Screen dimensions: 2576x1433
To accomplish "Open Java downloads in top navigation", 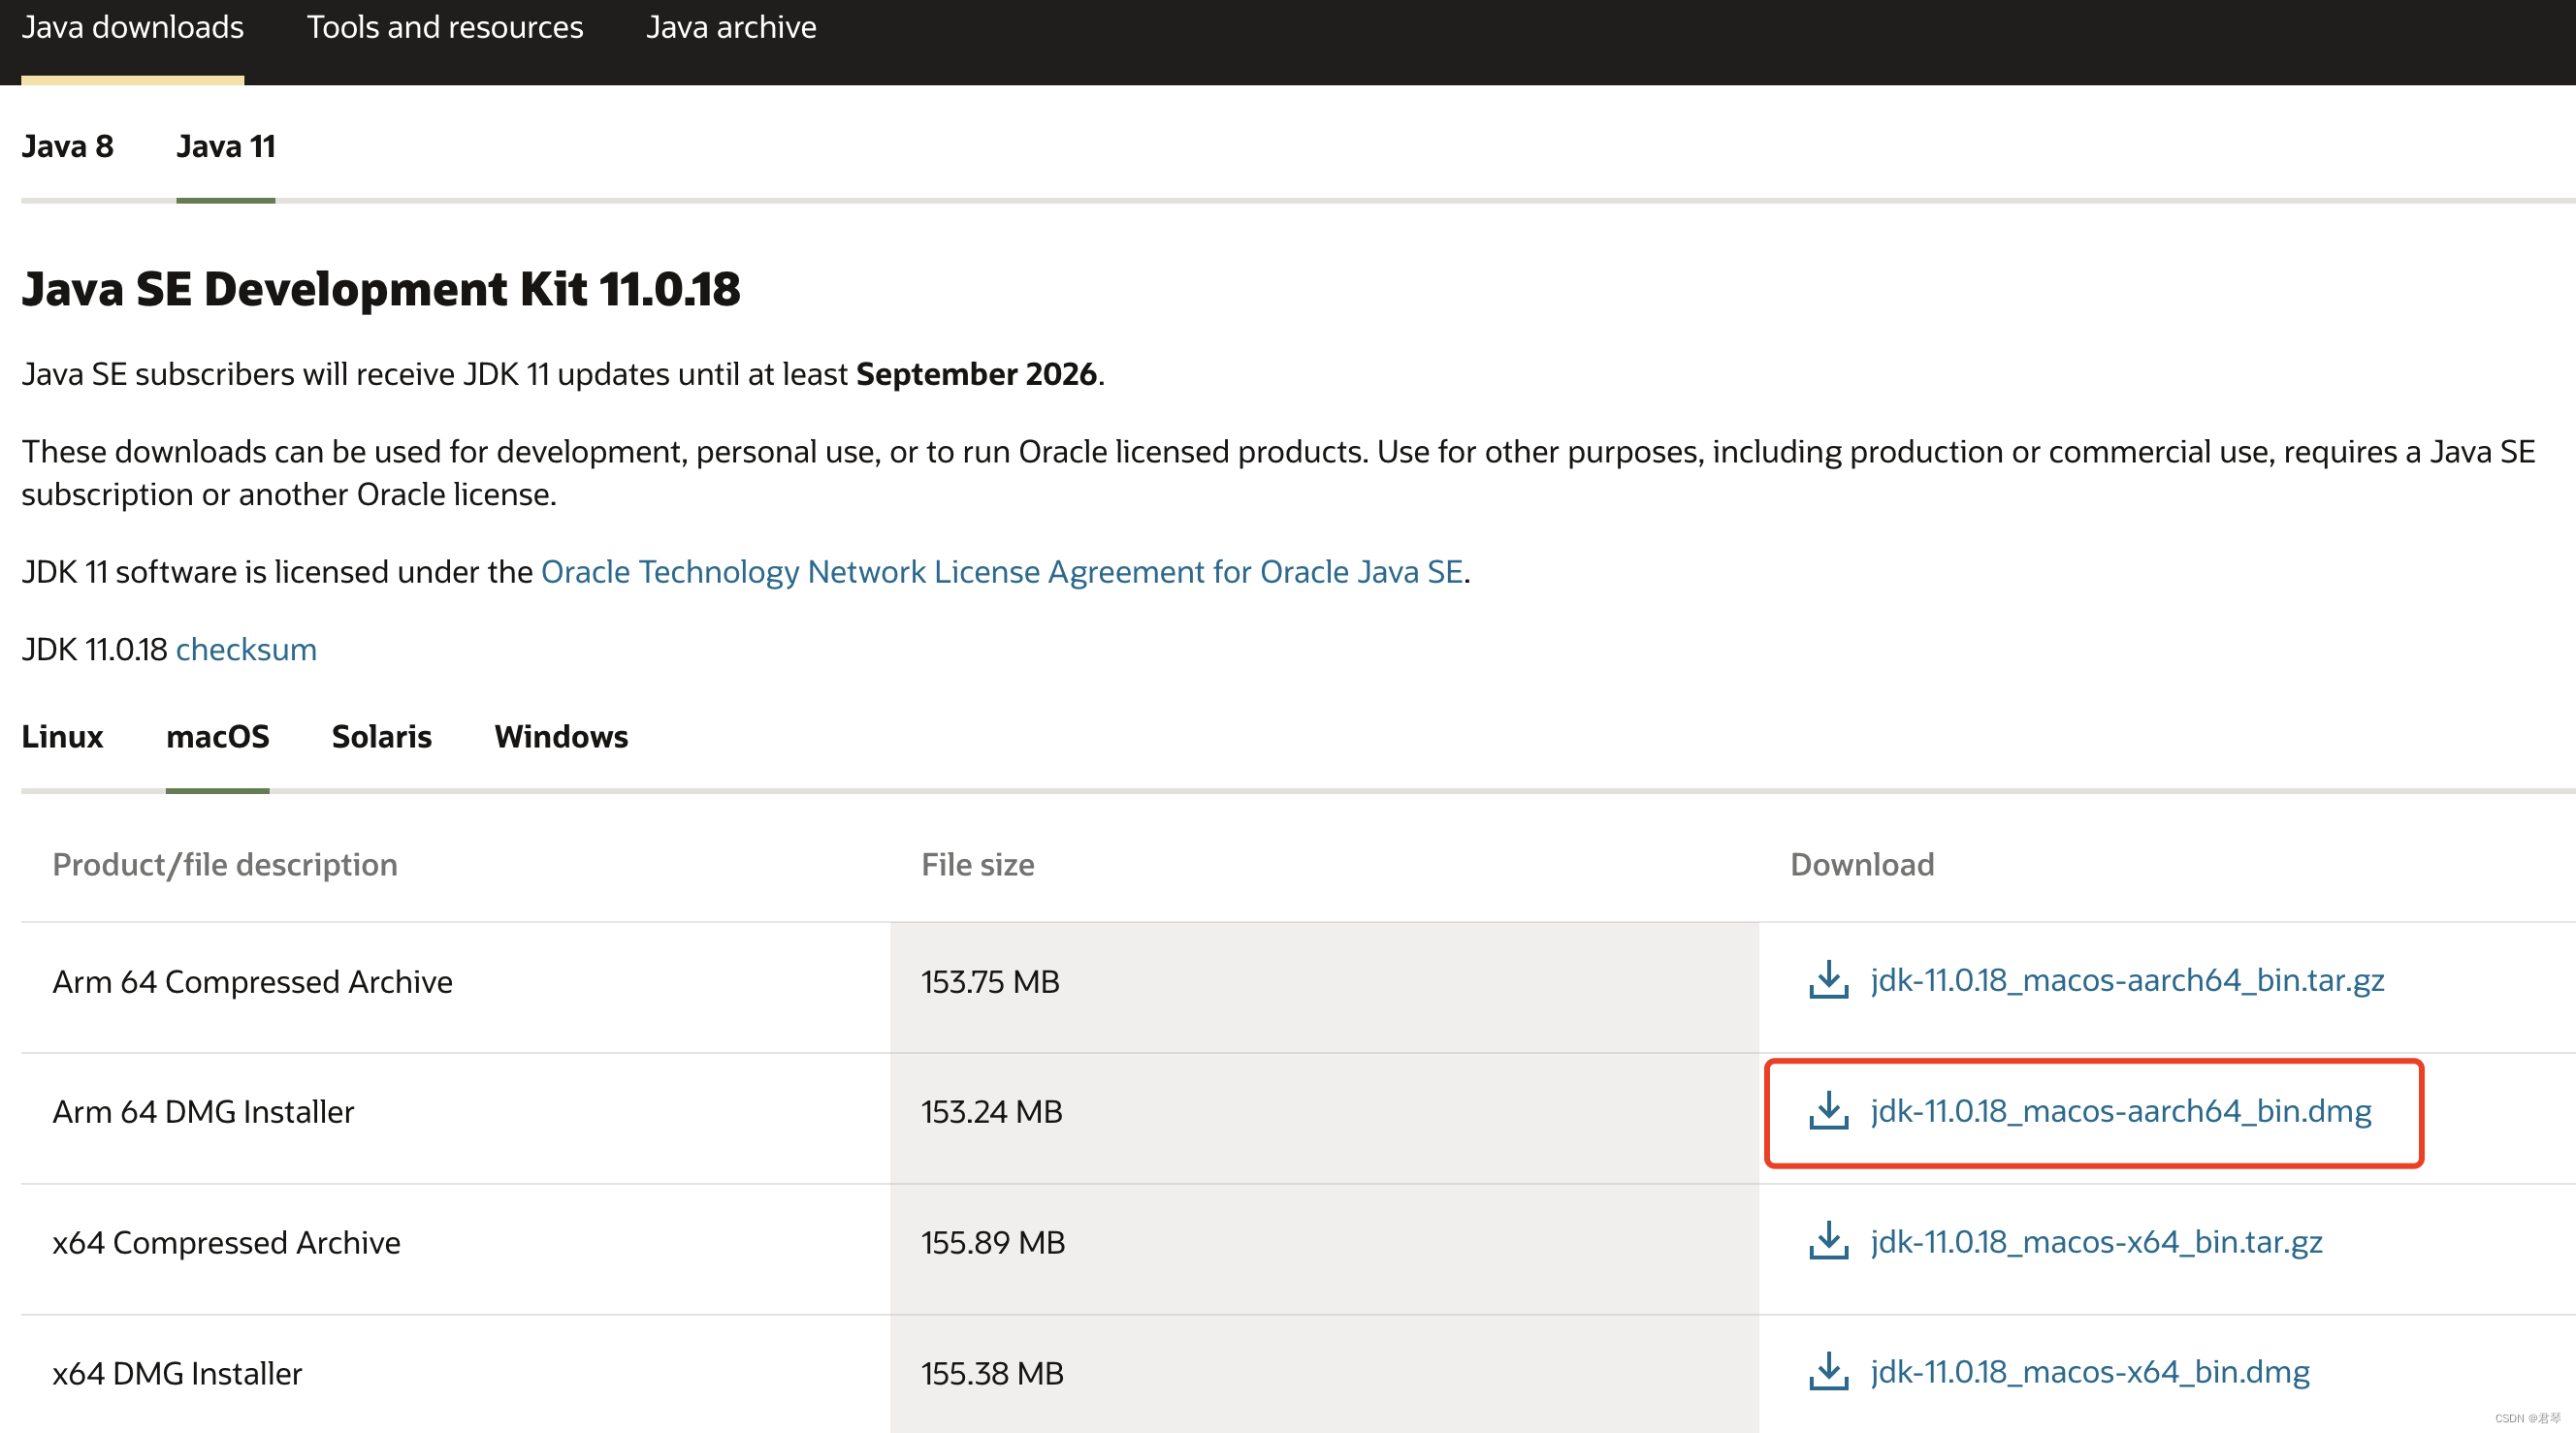I will click(x=132, y=27).
